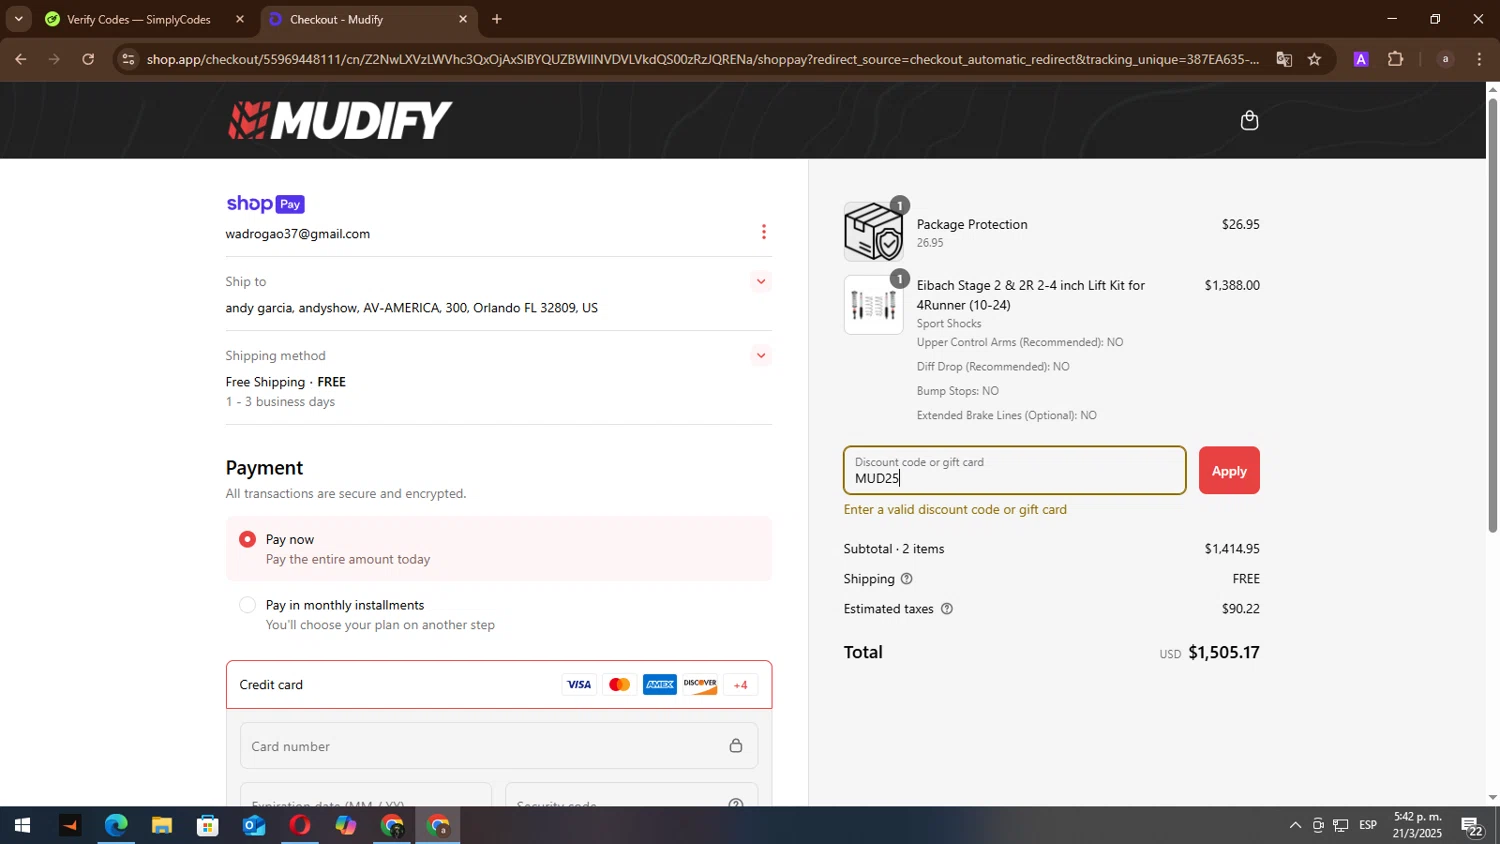
Task: Click the Credit card payment header
Action: (498, 685)
